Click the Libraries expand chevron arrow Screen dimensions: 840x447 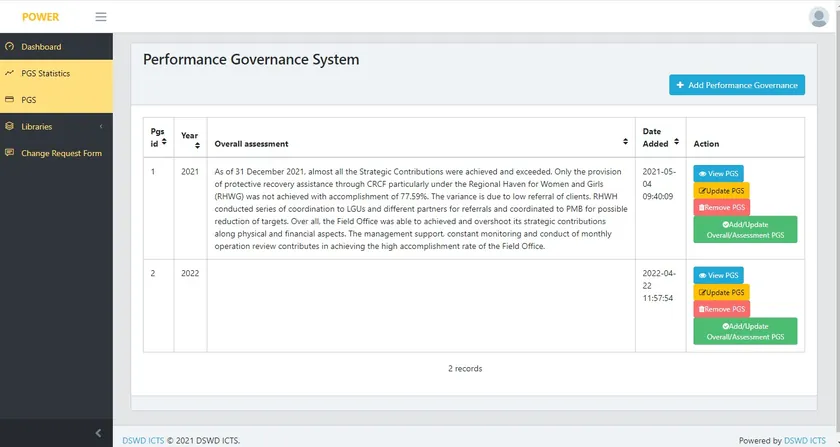pos(101,126)
